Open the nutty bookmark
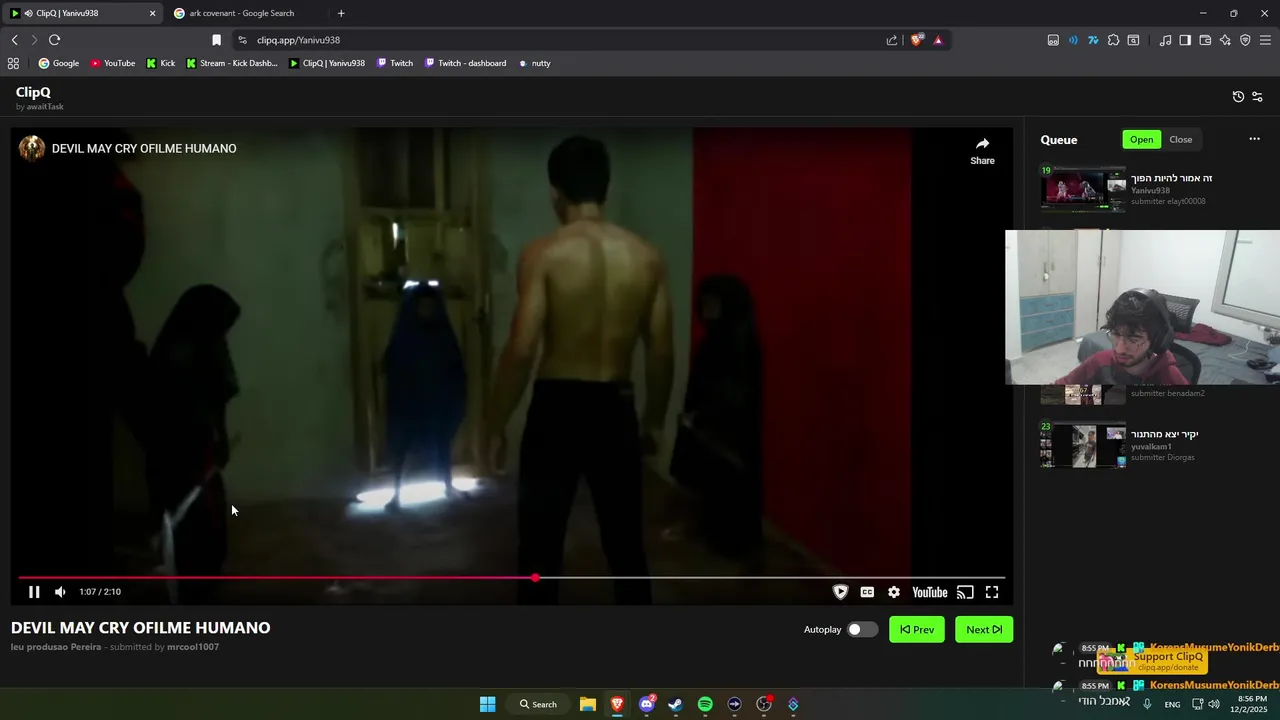This screenshot has height=720, width=1280. pyautogui.click(x=535, y=63)
